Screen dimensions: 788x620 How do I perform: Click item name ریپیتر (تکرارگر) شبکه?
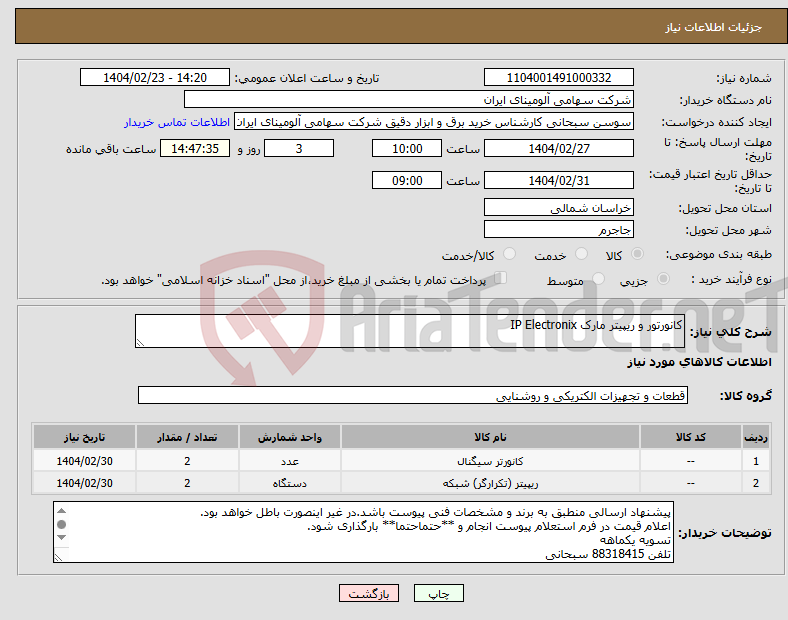point(490,483)
